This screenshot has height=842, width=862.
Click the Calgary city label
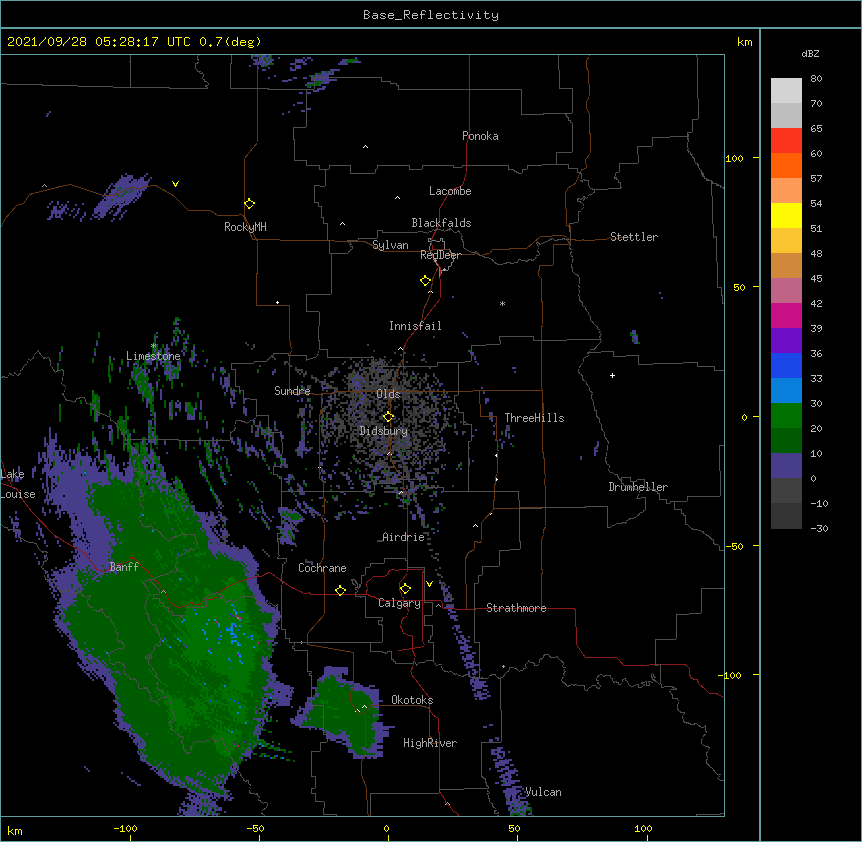point(400,603)
